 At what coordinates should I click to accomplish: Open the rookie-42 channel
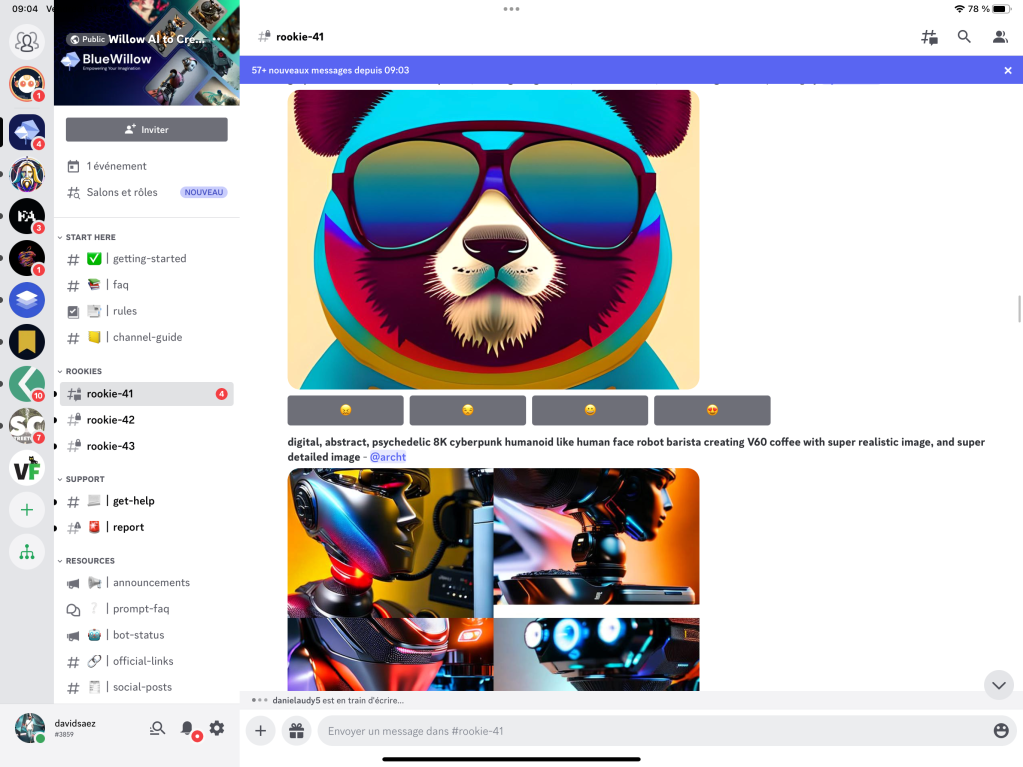click(110, 420)
